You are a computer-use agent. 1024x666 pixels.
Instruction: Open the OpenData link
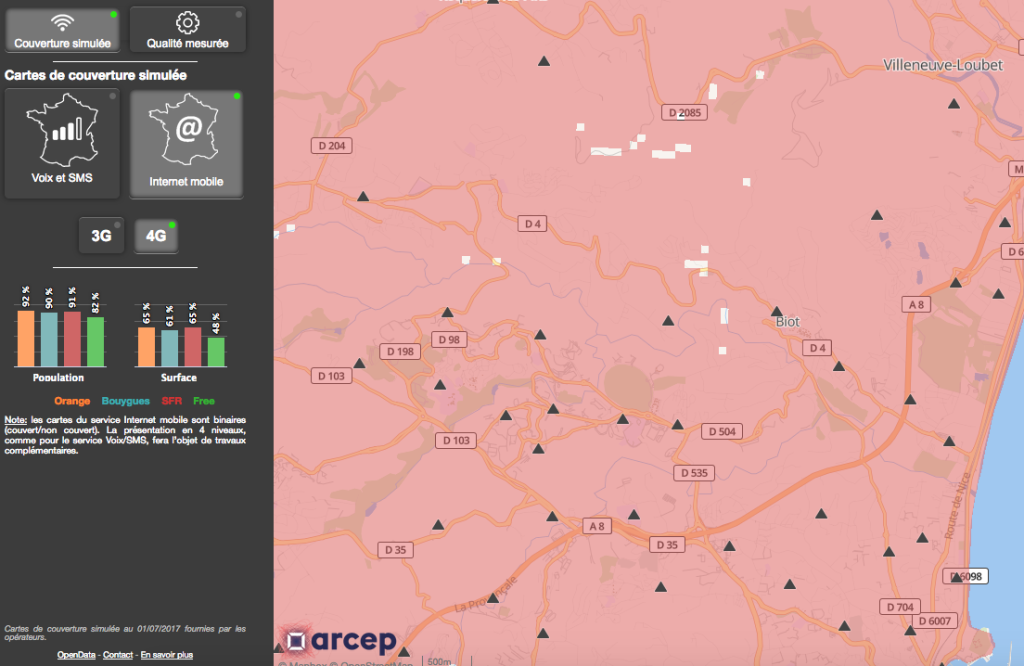click(x=76, y=655)
